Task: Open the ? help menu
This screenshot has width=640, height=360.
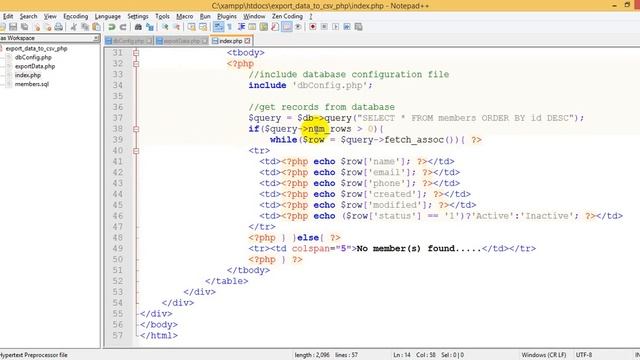Action: pos(311,16)
